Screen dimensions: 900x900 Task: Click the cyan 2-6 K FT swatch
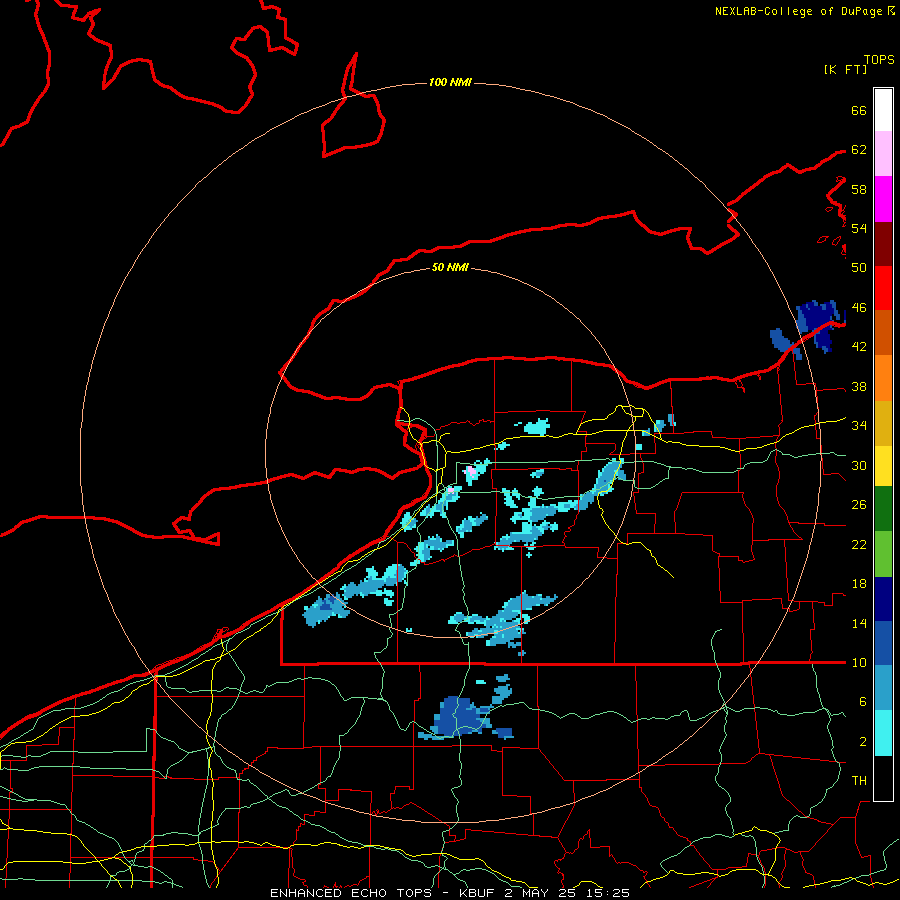point(883,733)
